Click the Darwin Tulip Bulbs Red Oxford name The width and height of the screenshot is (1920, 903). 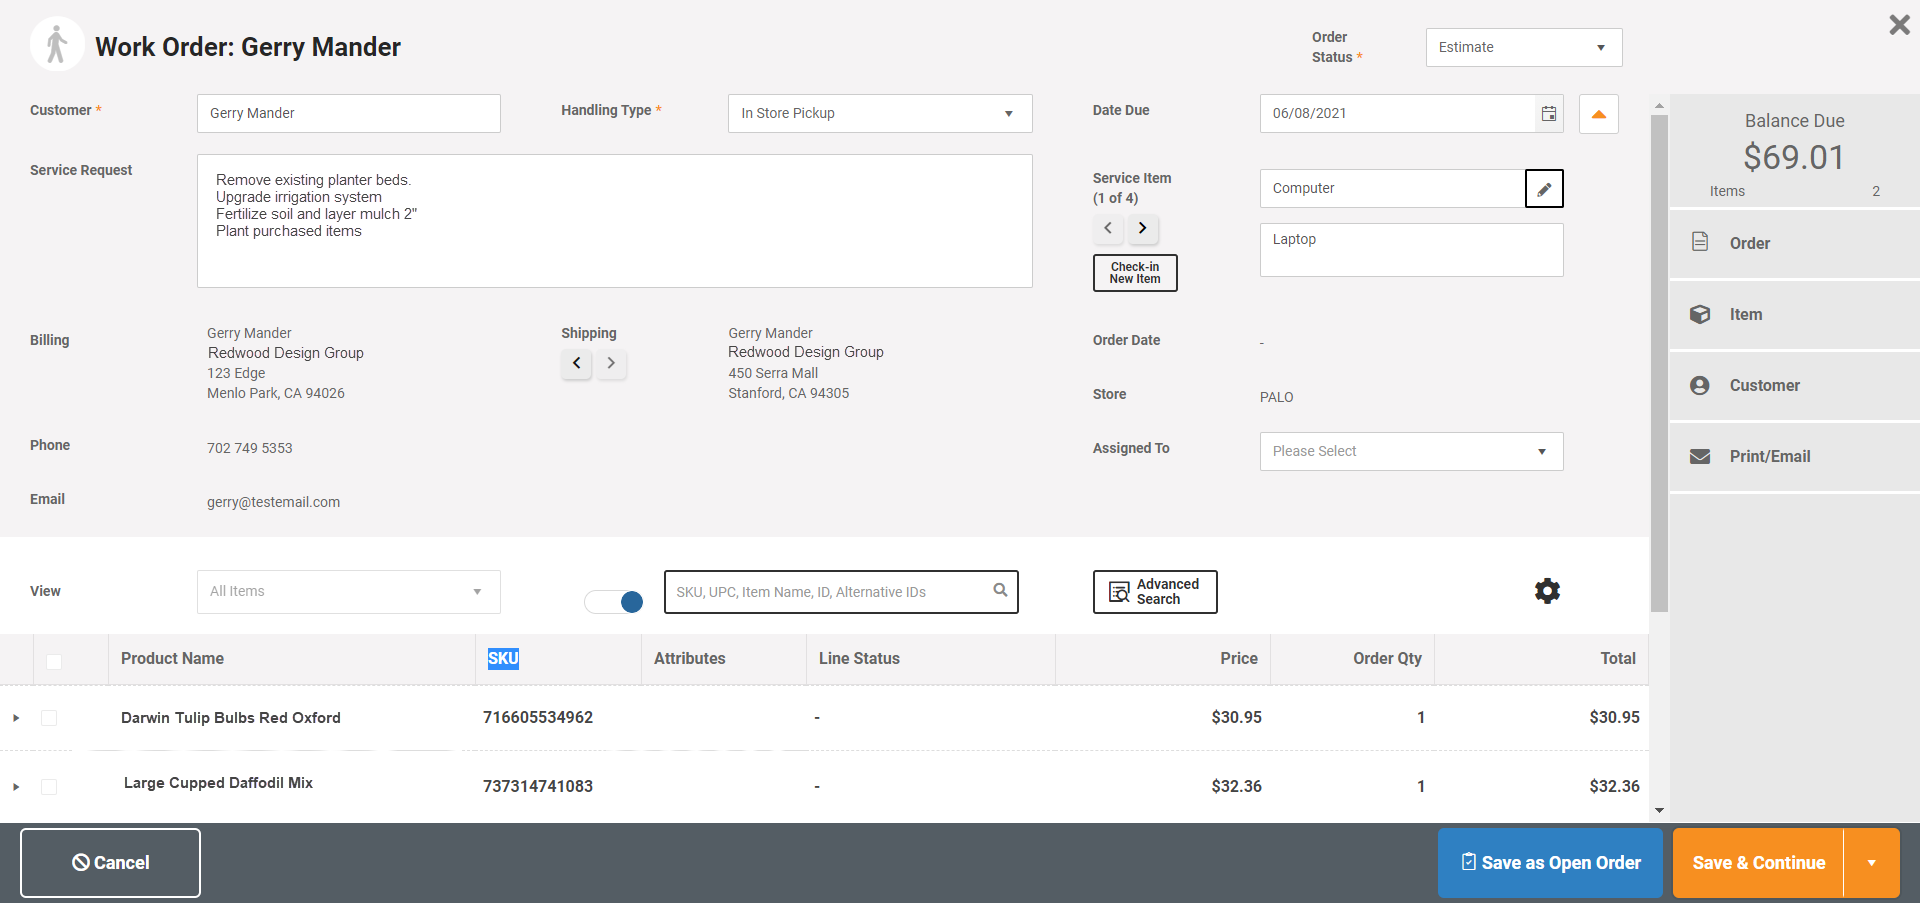tap(231, 717)
